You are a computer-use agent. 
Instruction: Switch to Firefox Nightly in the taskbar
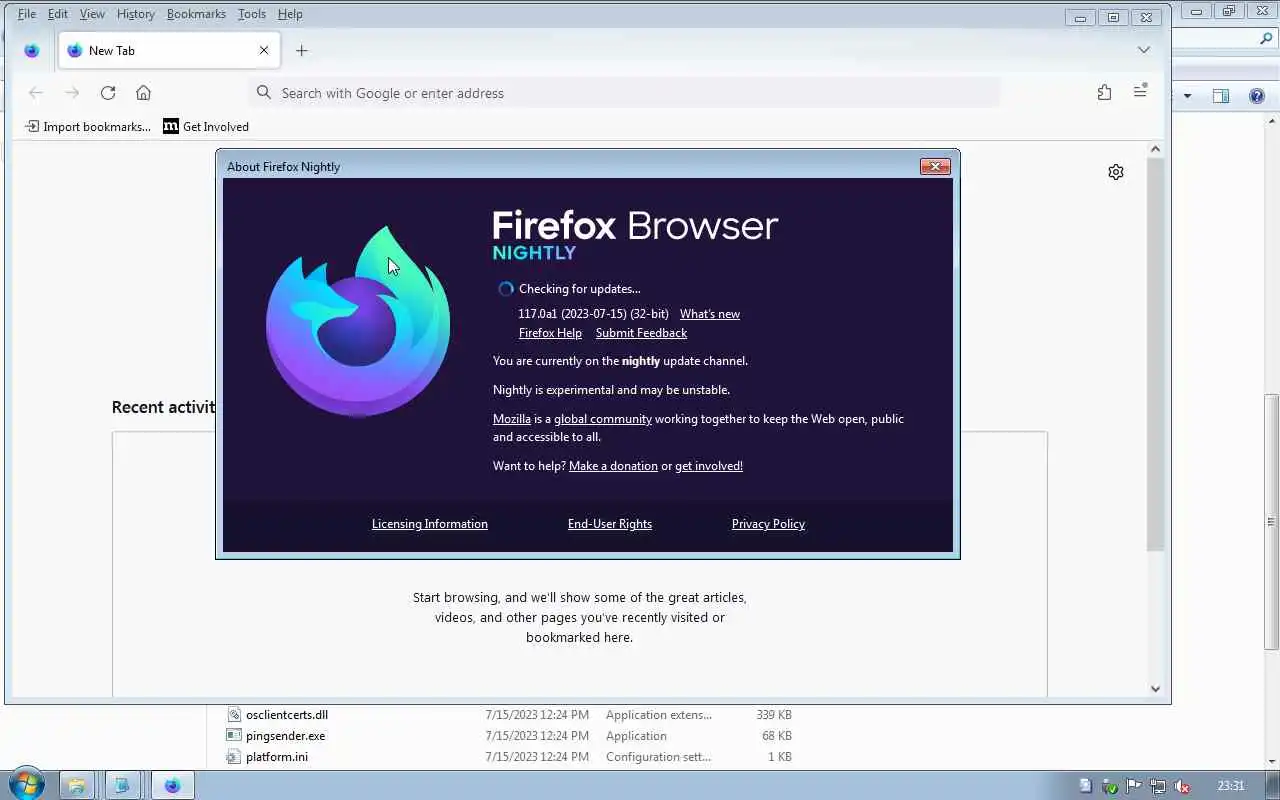point(172,785)
